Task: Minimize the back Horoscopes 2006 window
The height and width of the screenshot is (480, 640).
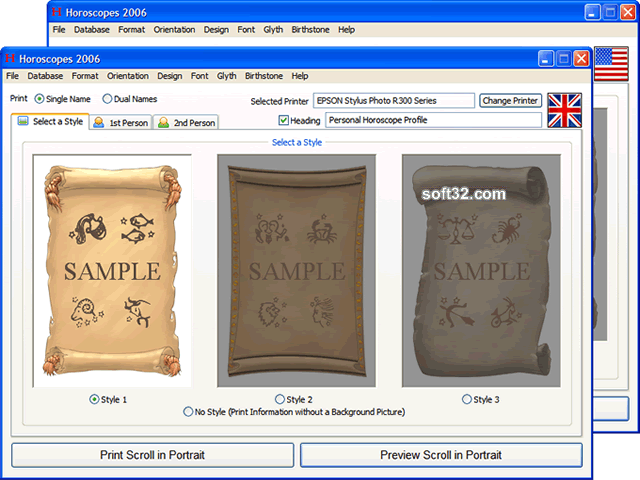Action: [592, 12]
